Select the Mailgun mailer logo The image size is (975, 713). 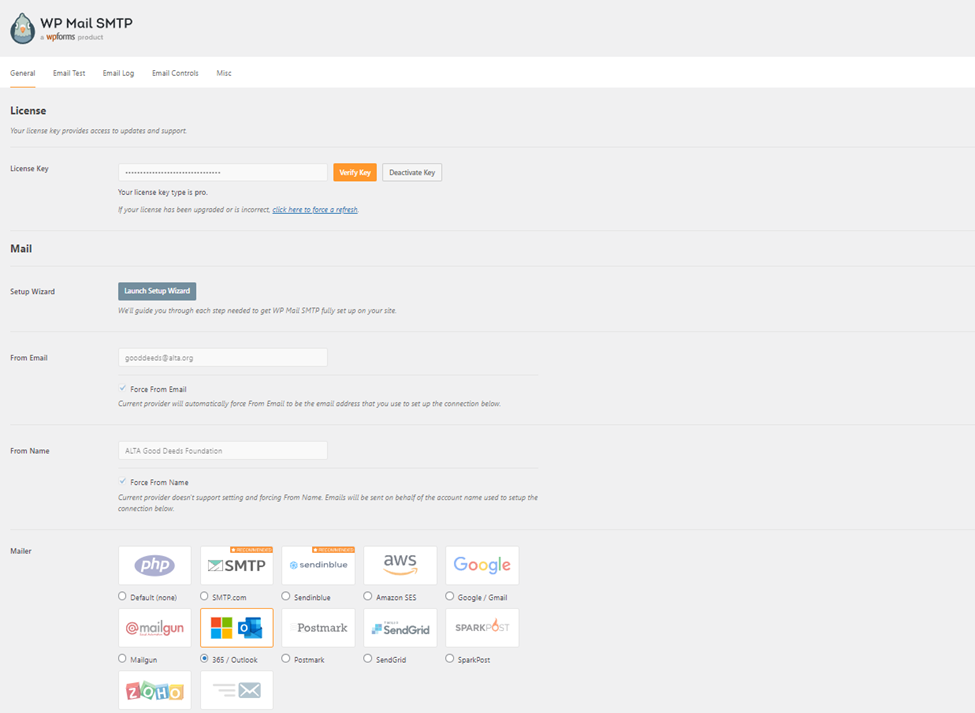click(x=155, y=628)
